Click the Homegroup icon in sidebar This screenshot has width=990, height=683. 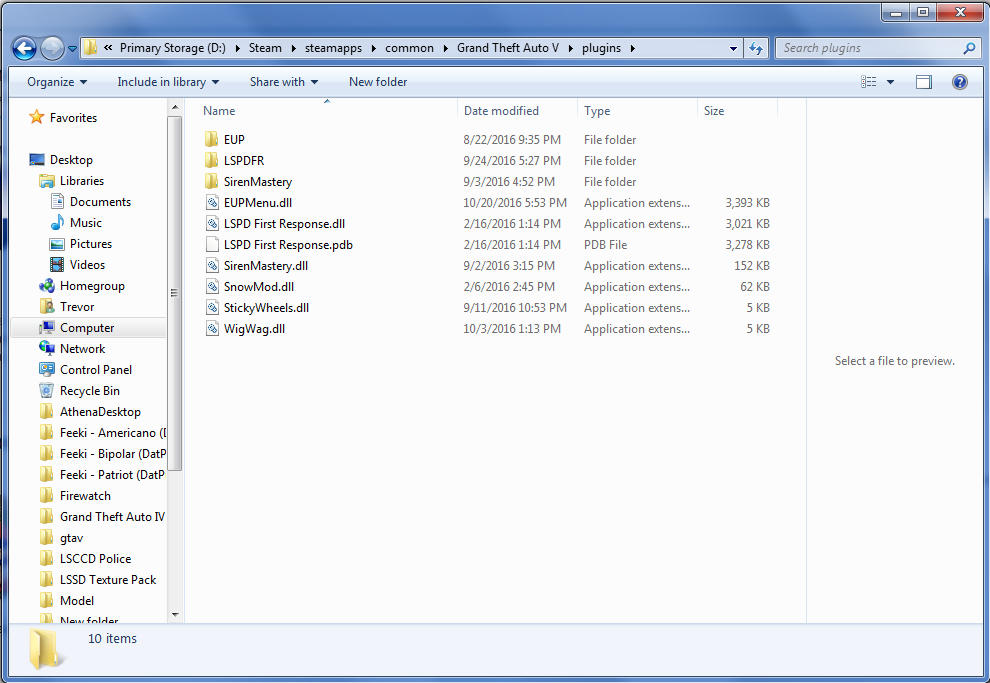pyautogui.click(x=47, y=286)
